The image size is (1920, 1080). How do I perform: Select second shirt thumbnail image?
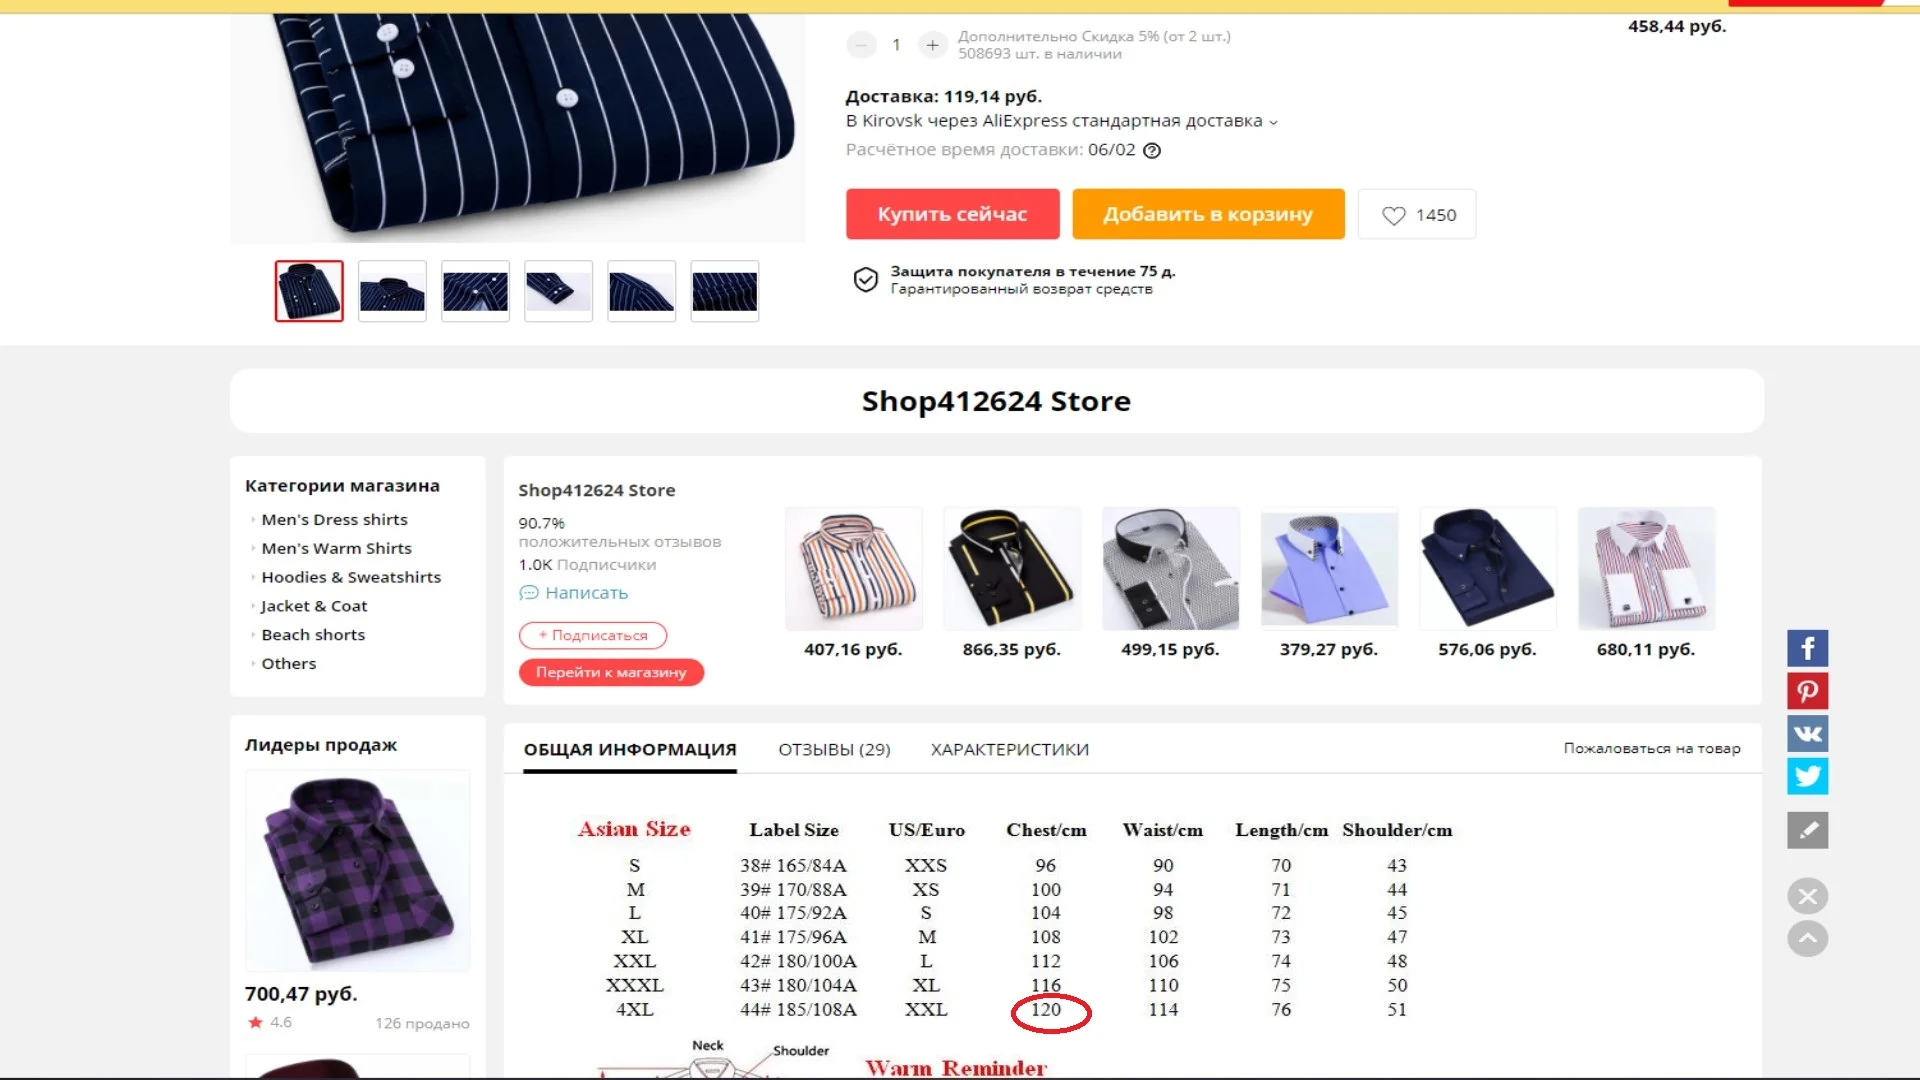tap(392, 291)
